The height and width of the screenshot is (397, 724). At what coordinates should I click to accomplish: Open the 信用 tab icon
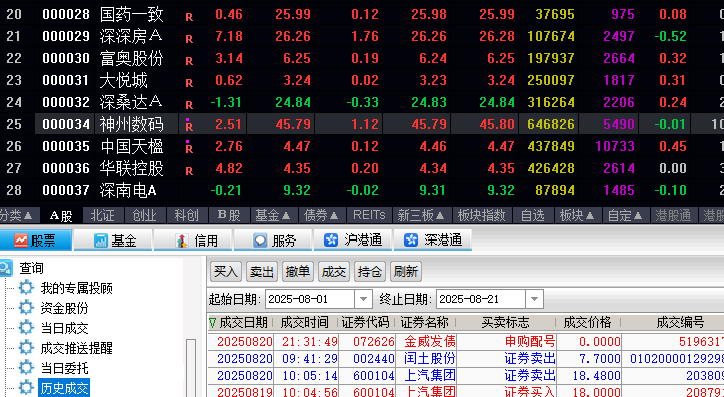tap(181, 241)
